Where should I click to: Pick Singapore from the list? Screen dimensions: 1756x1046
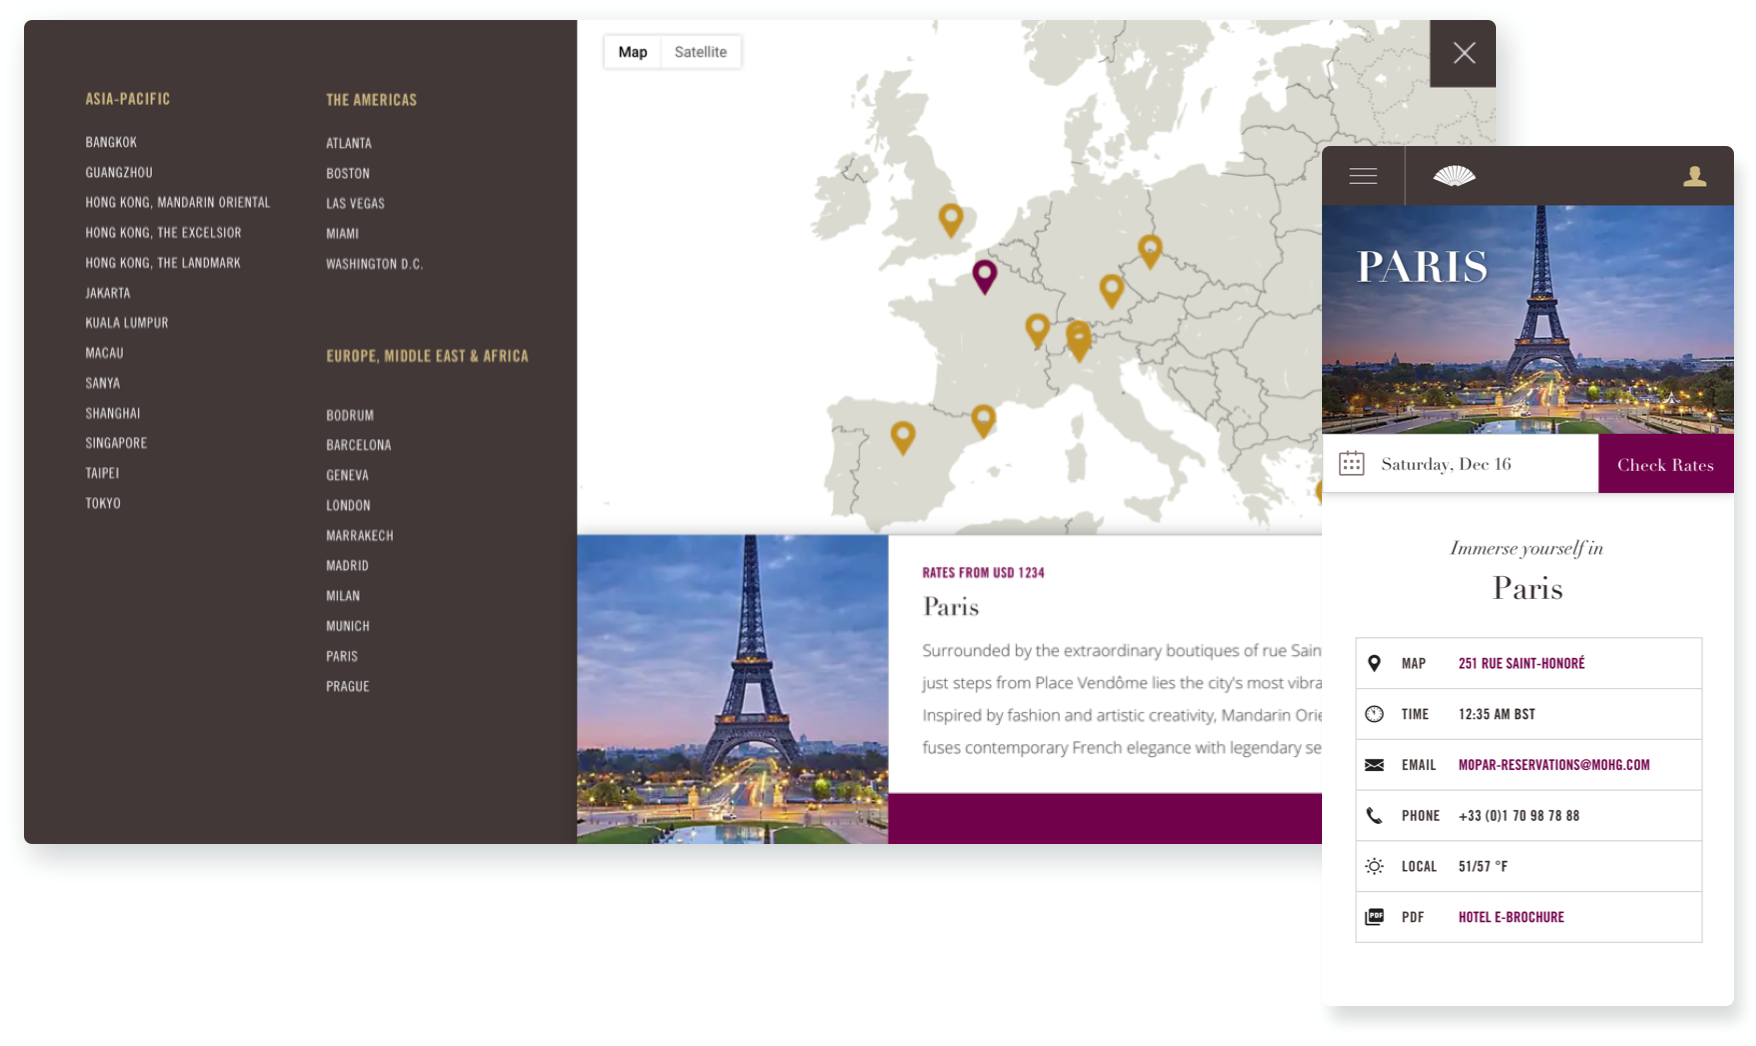tap(116, 443)
